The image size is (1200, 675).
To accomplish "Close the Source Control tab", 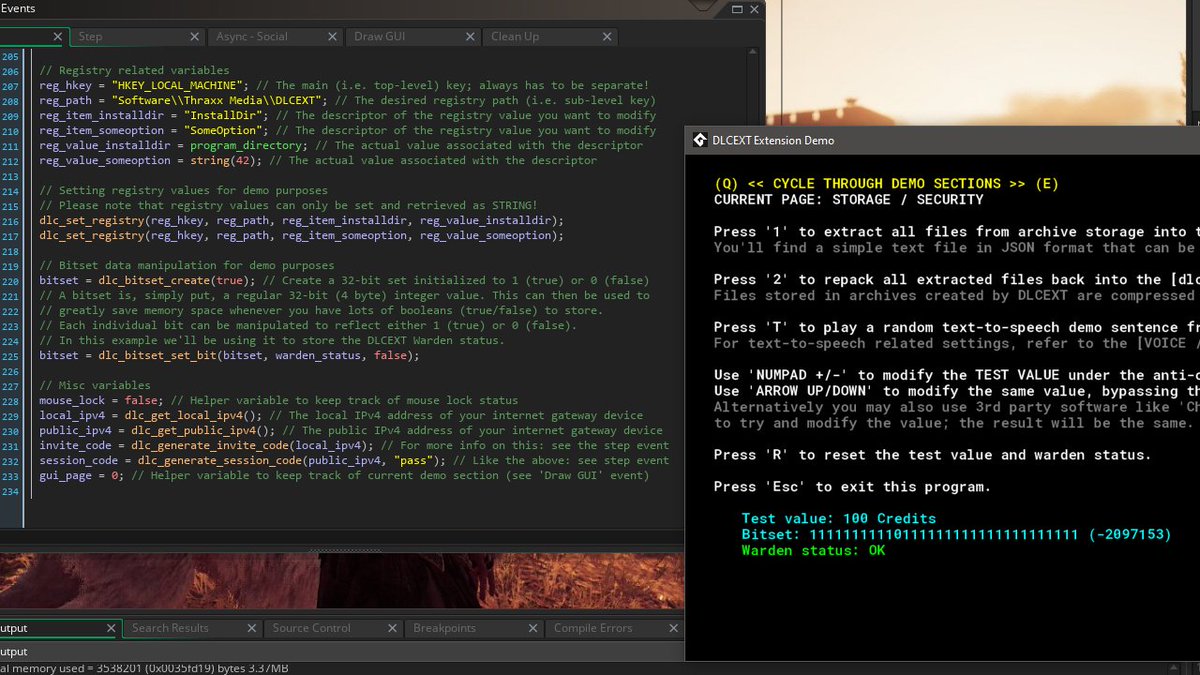I will [392, 628].
